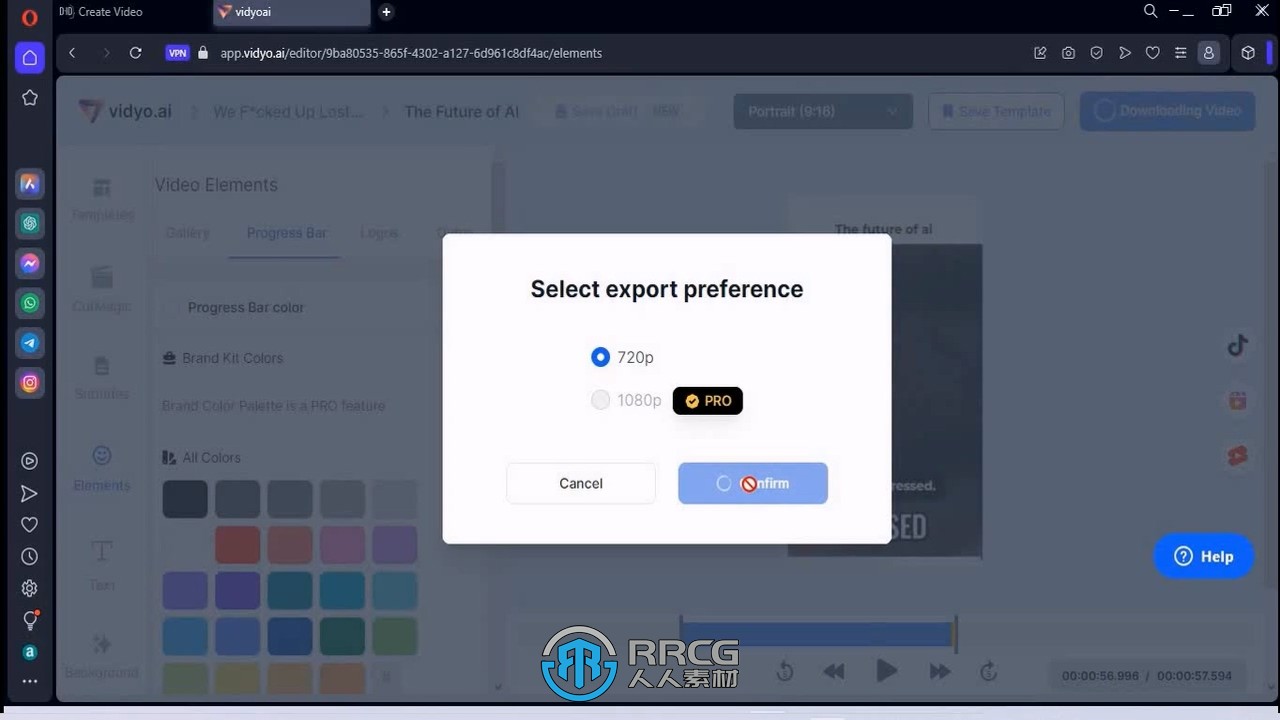
Task: Go back in browser history
Action: click(x=72, y=53)
